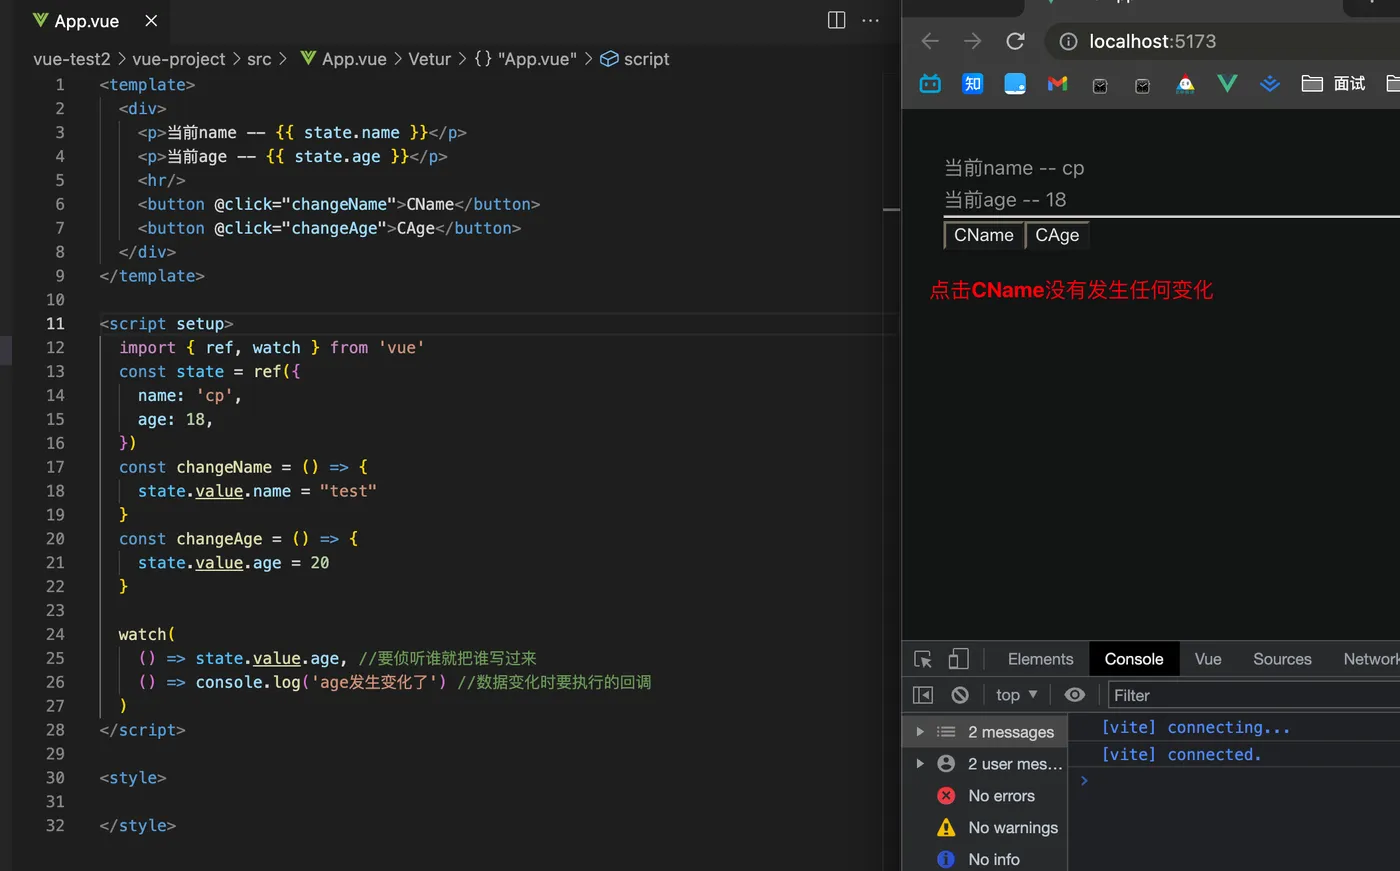Click the "[vite] connected." log entry

[1181, 754]
